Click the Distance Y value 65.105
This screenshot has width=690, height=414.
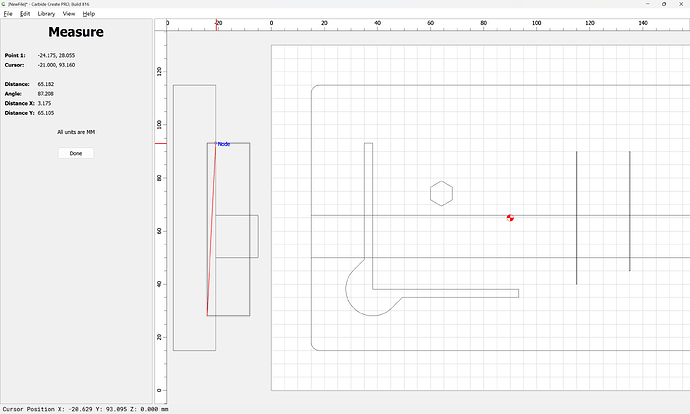(46, 113)
